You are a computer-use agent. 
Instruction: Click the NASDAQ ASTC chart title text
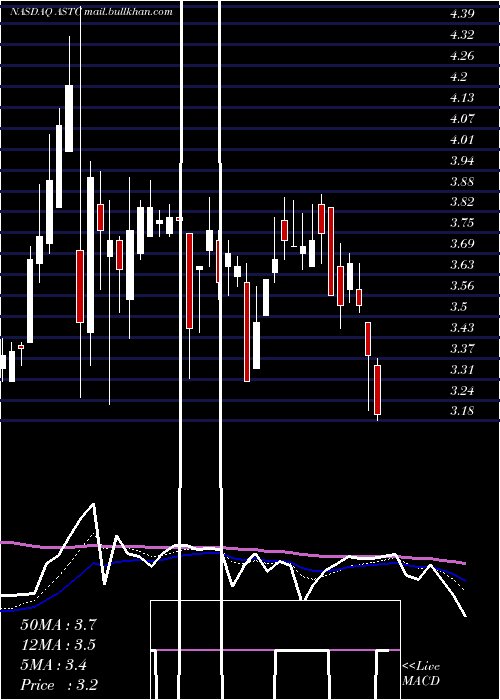(x=46, y=12)
